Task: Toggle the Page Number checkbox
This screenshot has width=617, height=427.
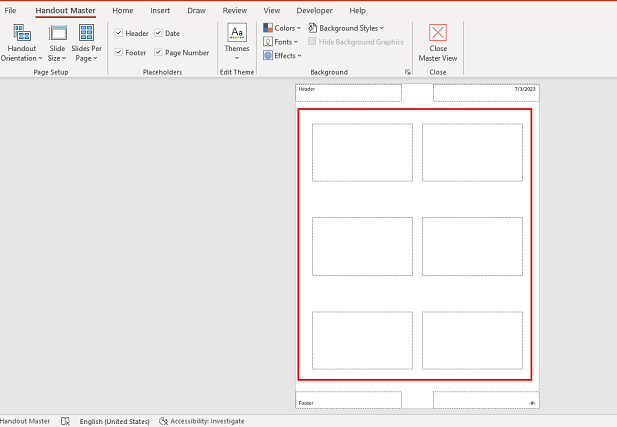Action: (x=158, y=52)
